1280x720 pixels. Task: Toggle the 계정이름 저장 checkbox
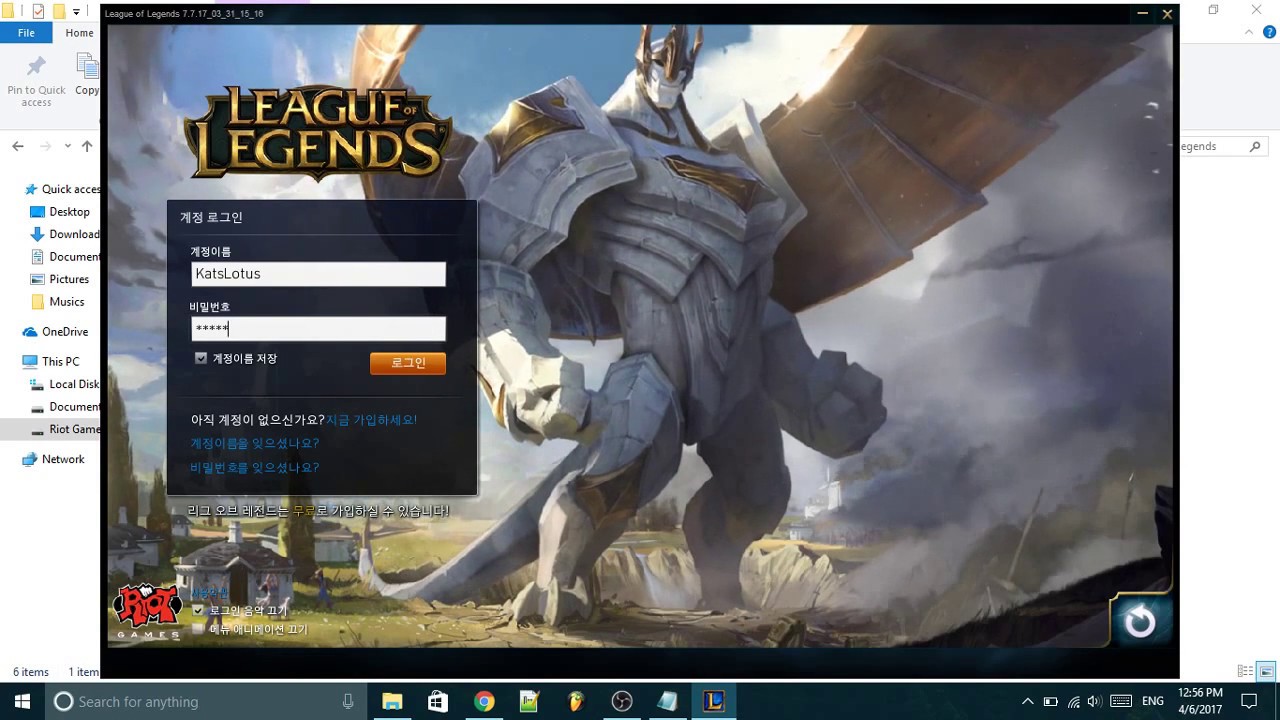click(201, 358)
